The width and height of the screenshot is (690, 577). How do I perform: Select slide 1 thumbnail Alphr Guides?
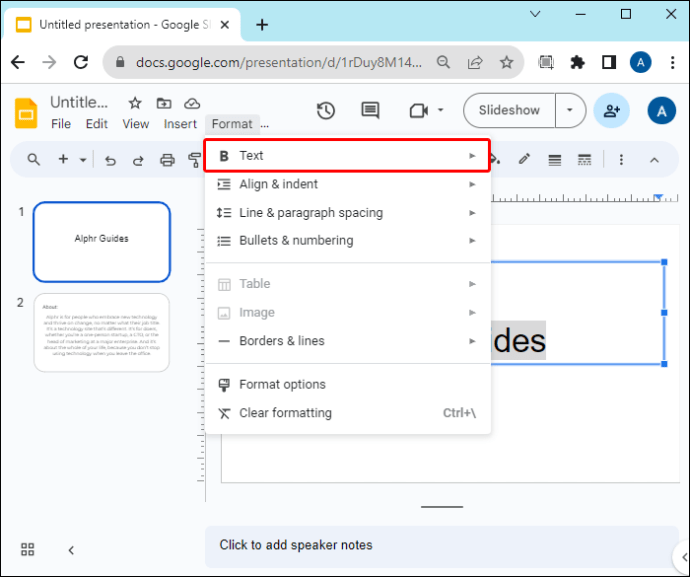click(x=102, y=242)
